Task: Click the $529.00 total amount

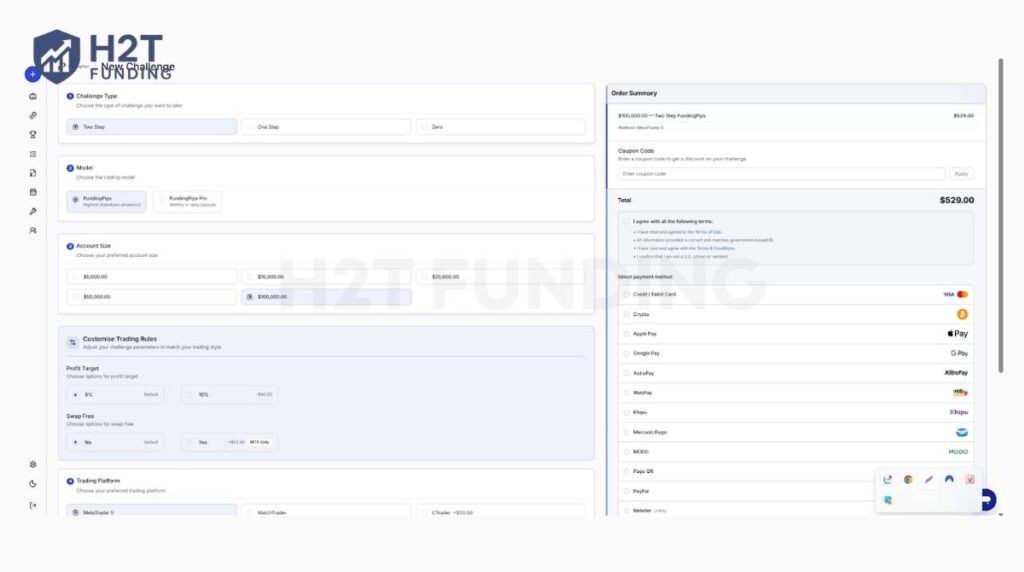Action: 957,200
